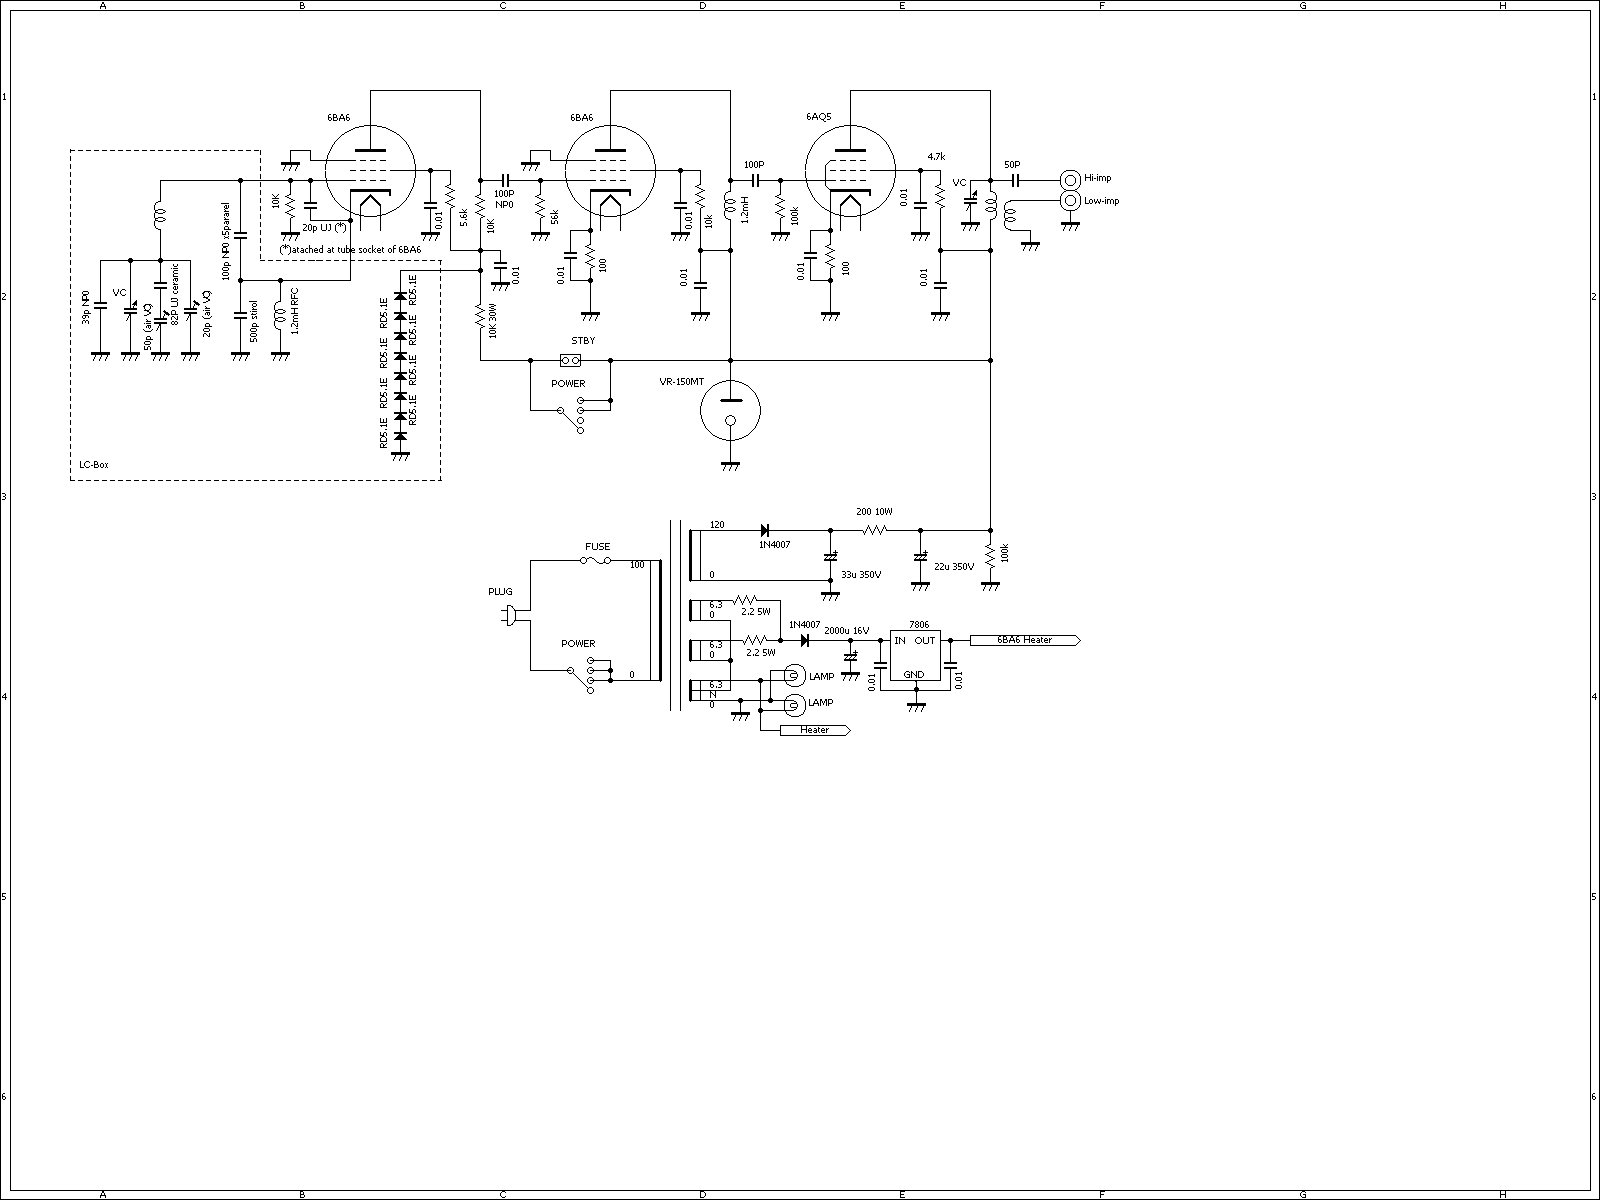Click the Heater output tag below the lamps
This screenshot has width=1600, height=1200.
click(x=815, y=730)
